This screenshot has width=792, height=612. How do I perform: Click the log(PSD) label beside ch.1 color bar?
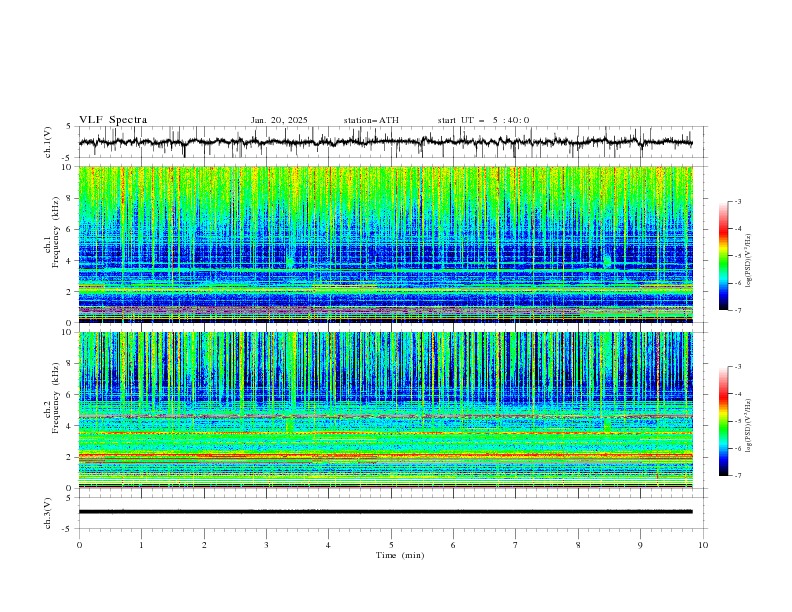pyautogui.click(x=749, y=261)
